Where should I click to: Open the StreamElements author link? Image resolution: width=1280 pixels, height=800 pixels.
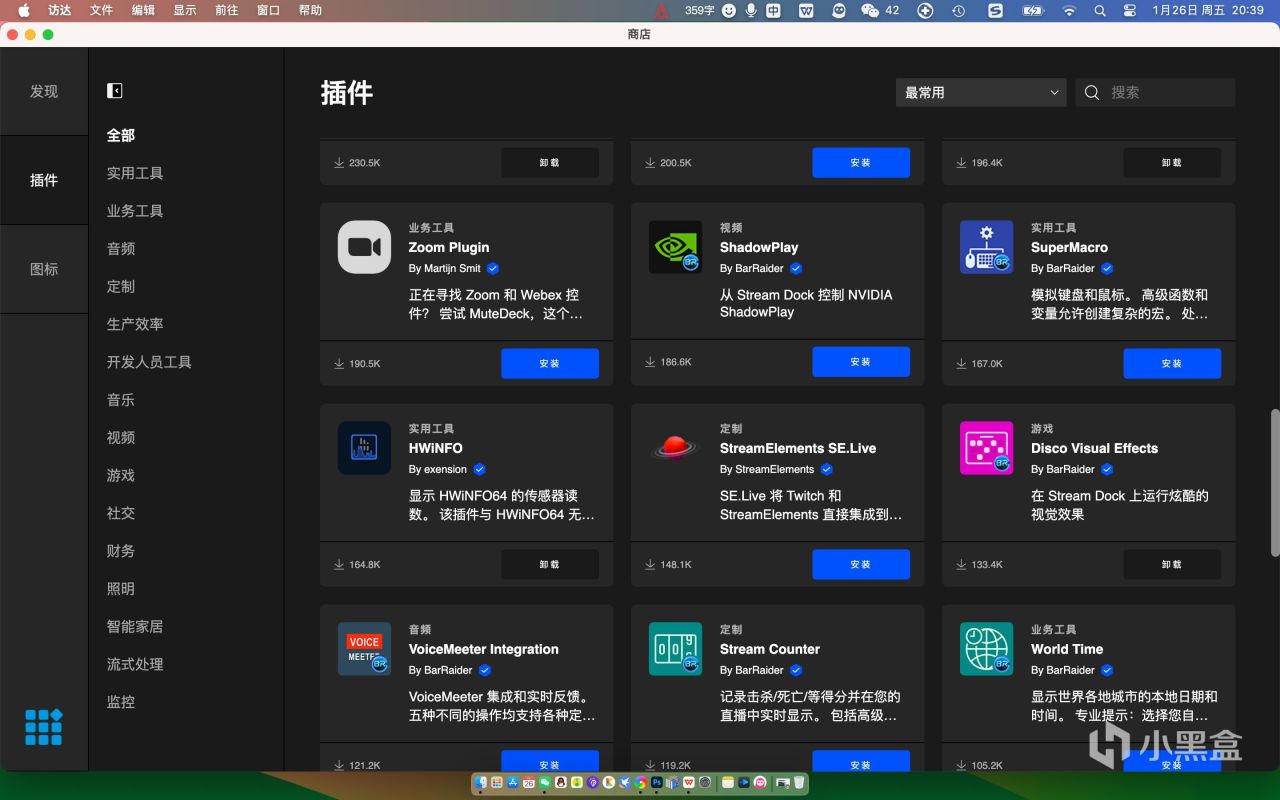(774, 469)
